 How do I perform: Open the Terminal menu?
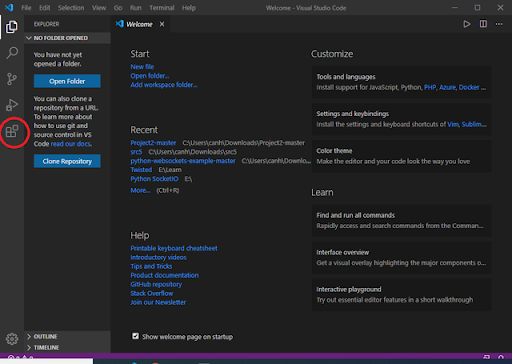[x=162, y=8]
